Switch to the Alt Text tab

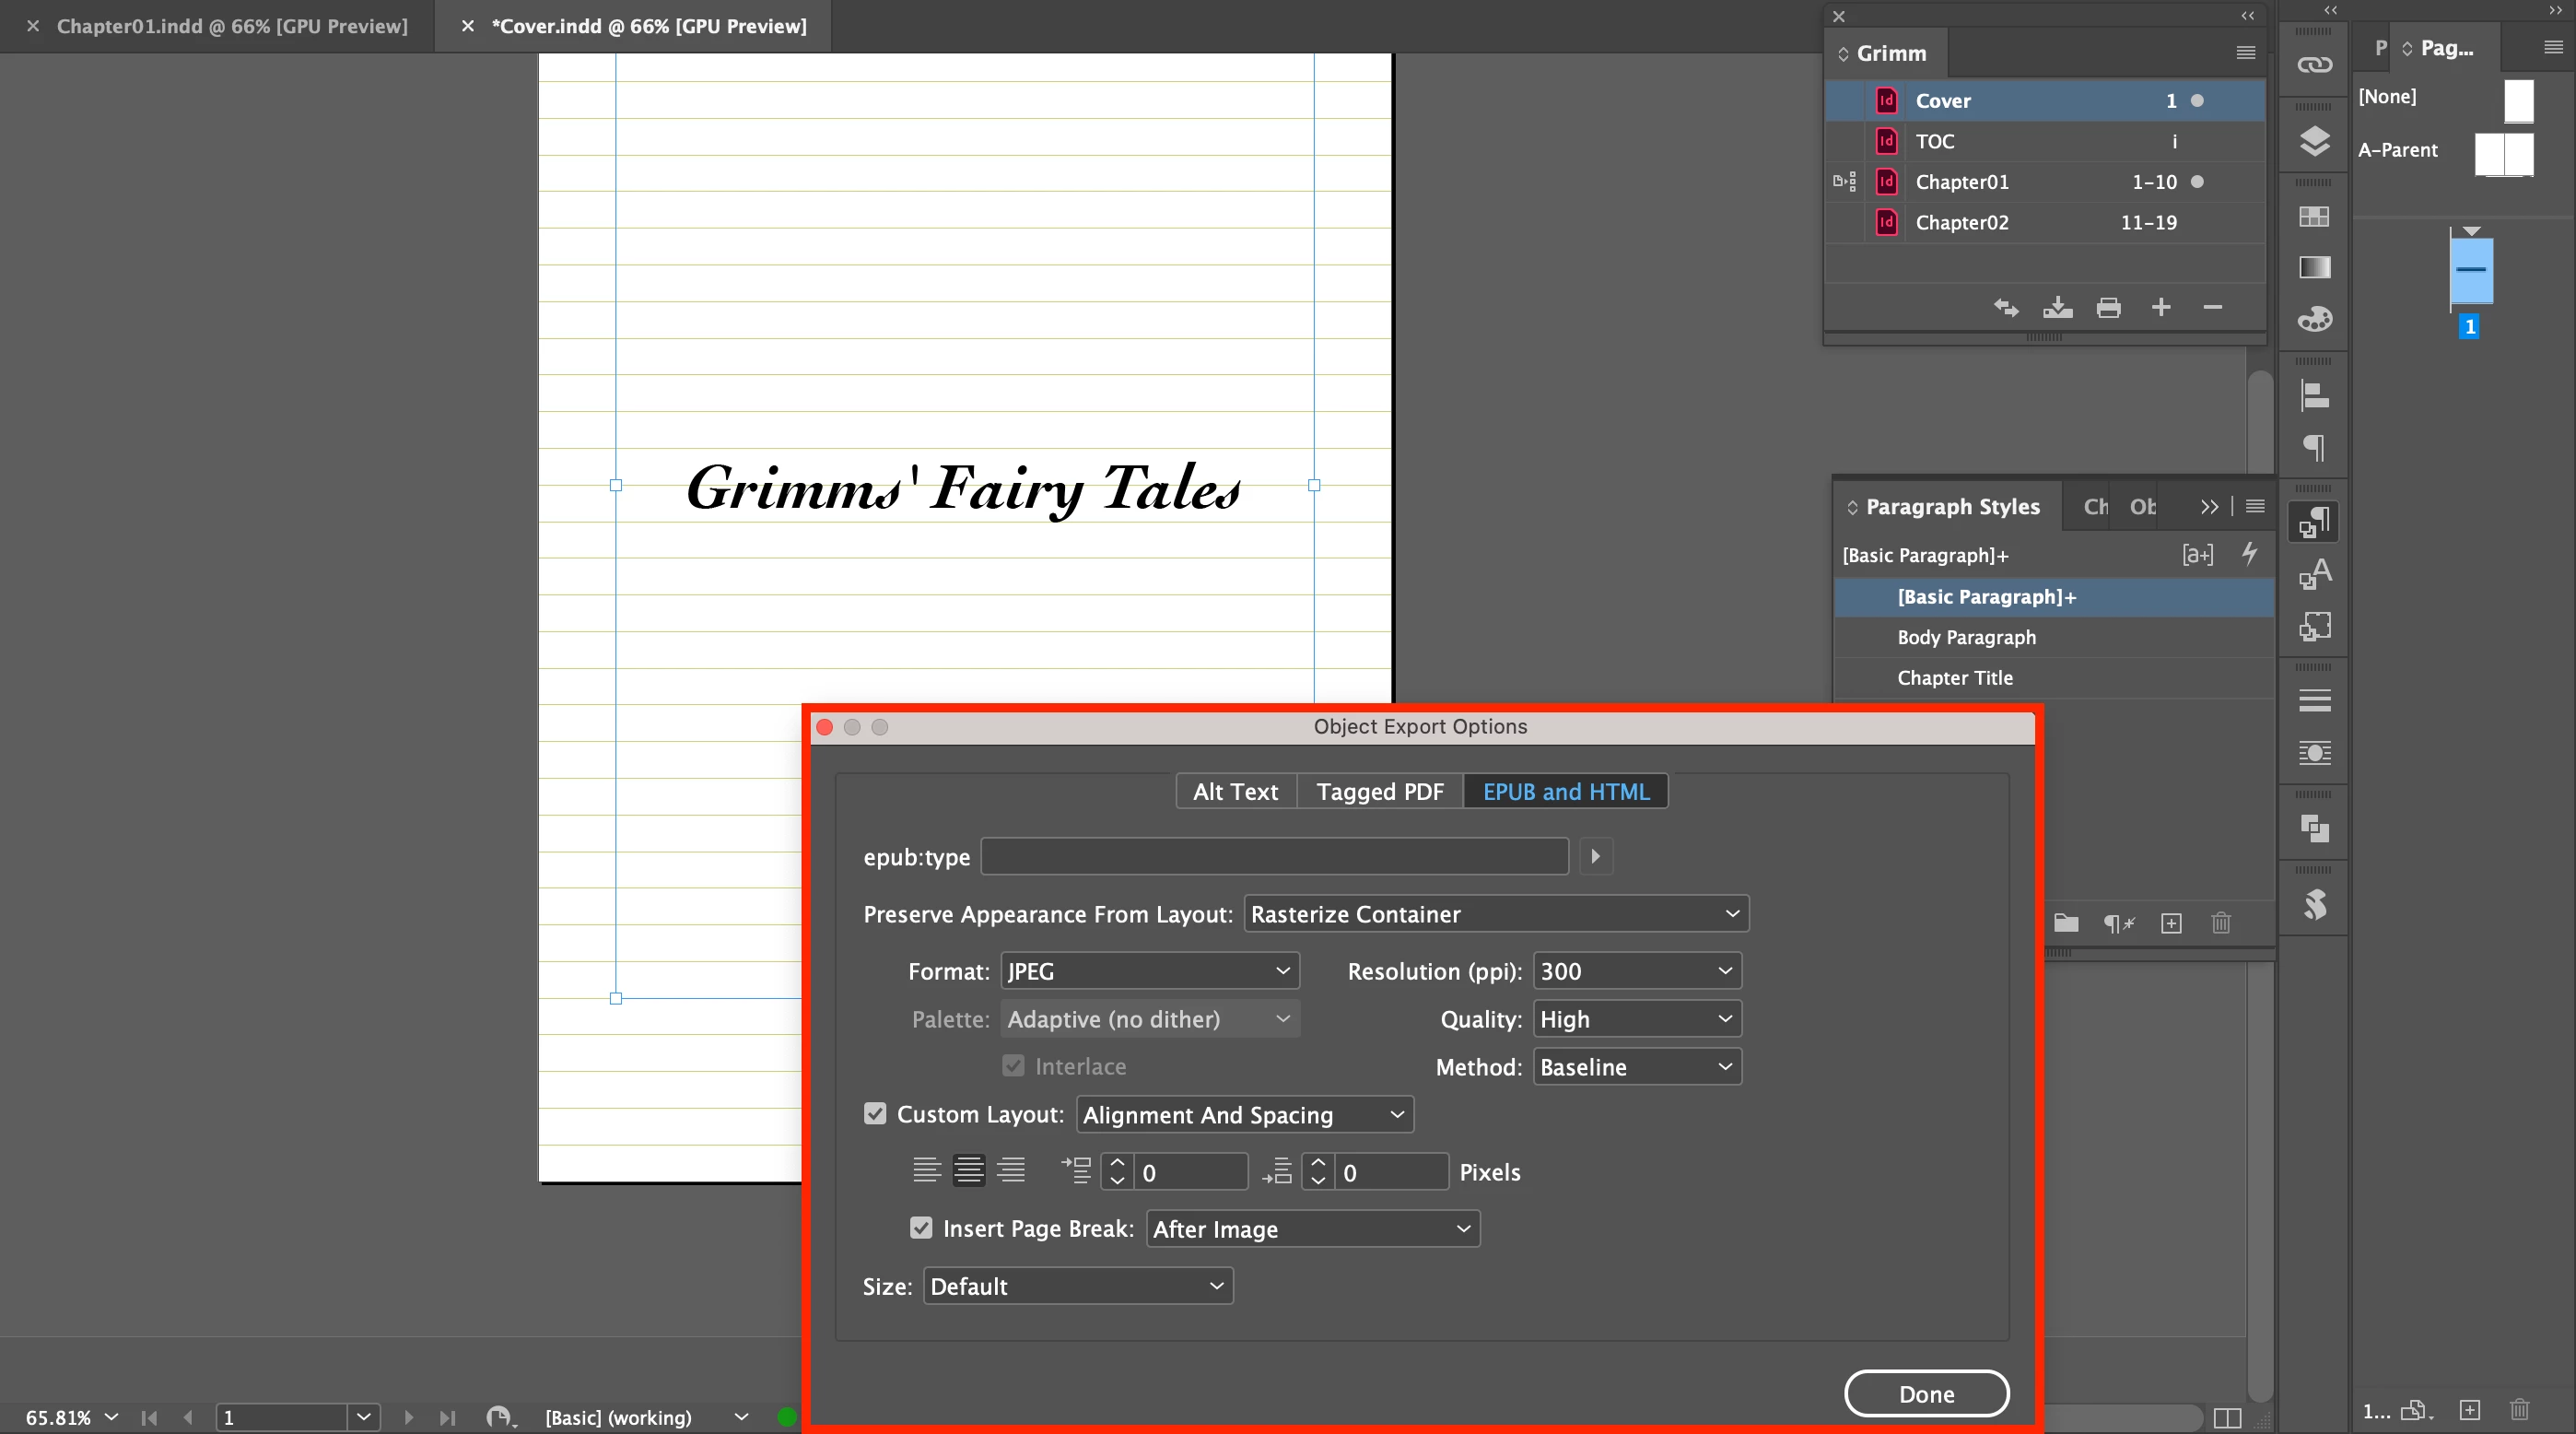tap(1235, 791)
